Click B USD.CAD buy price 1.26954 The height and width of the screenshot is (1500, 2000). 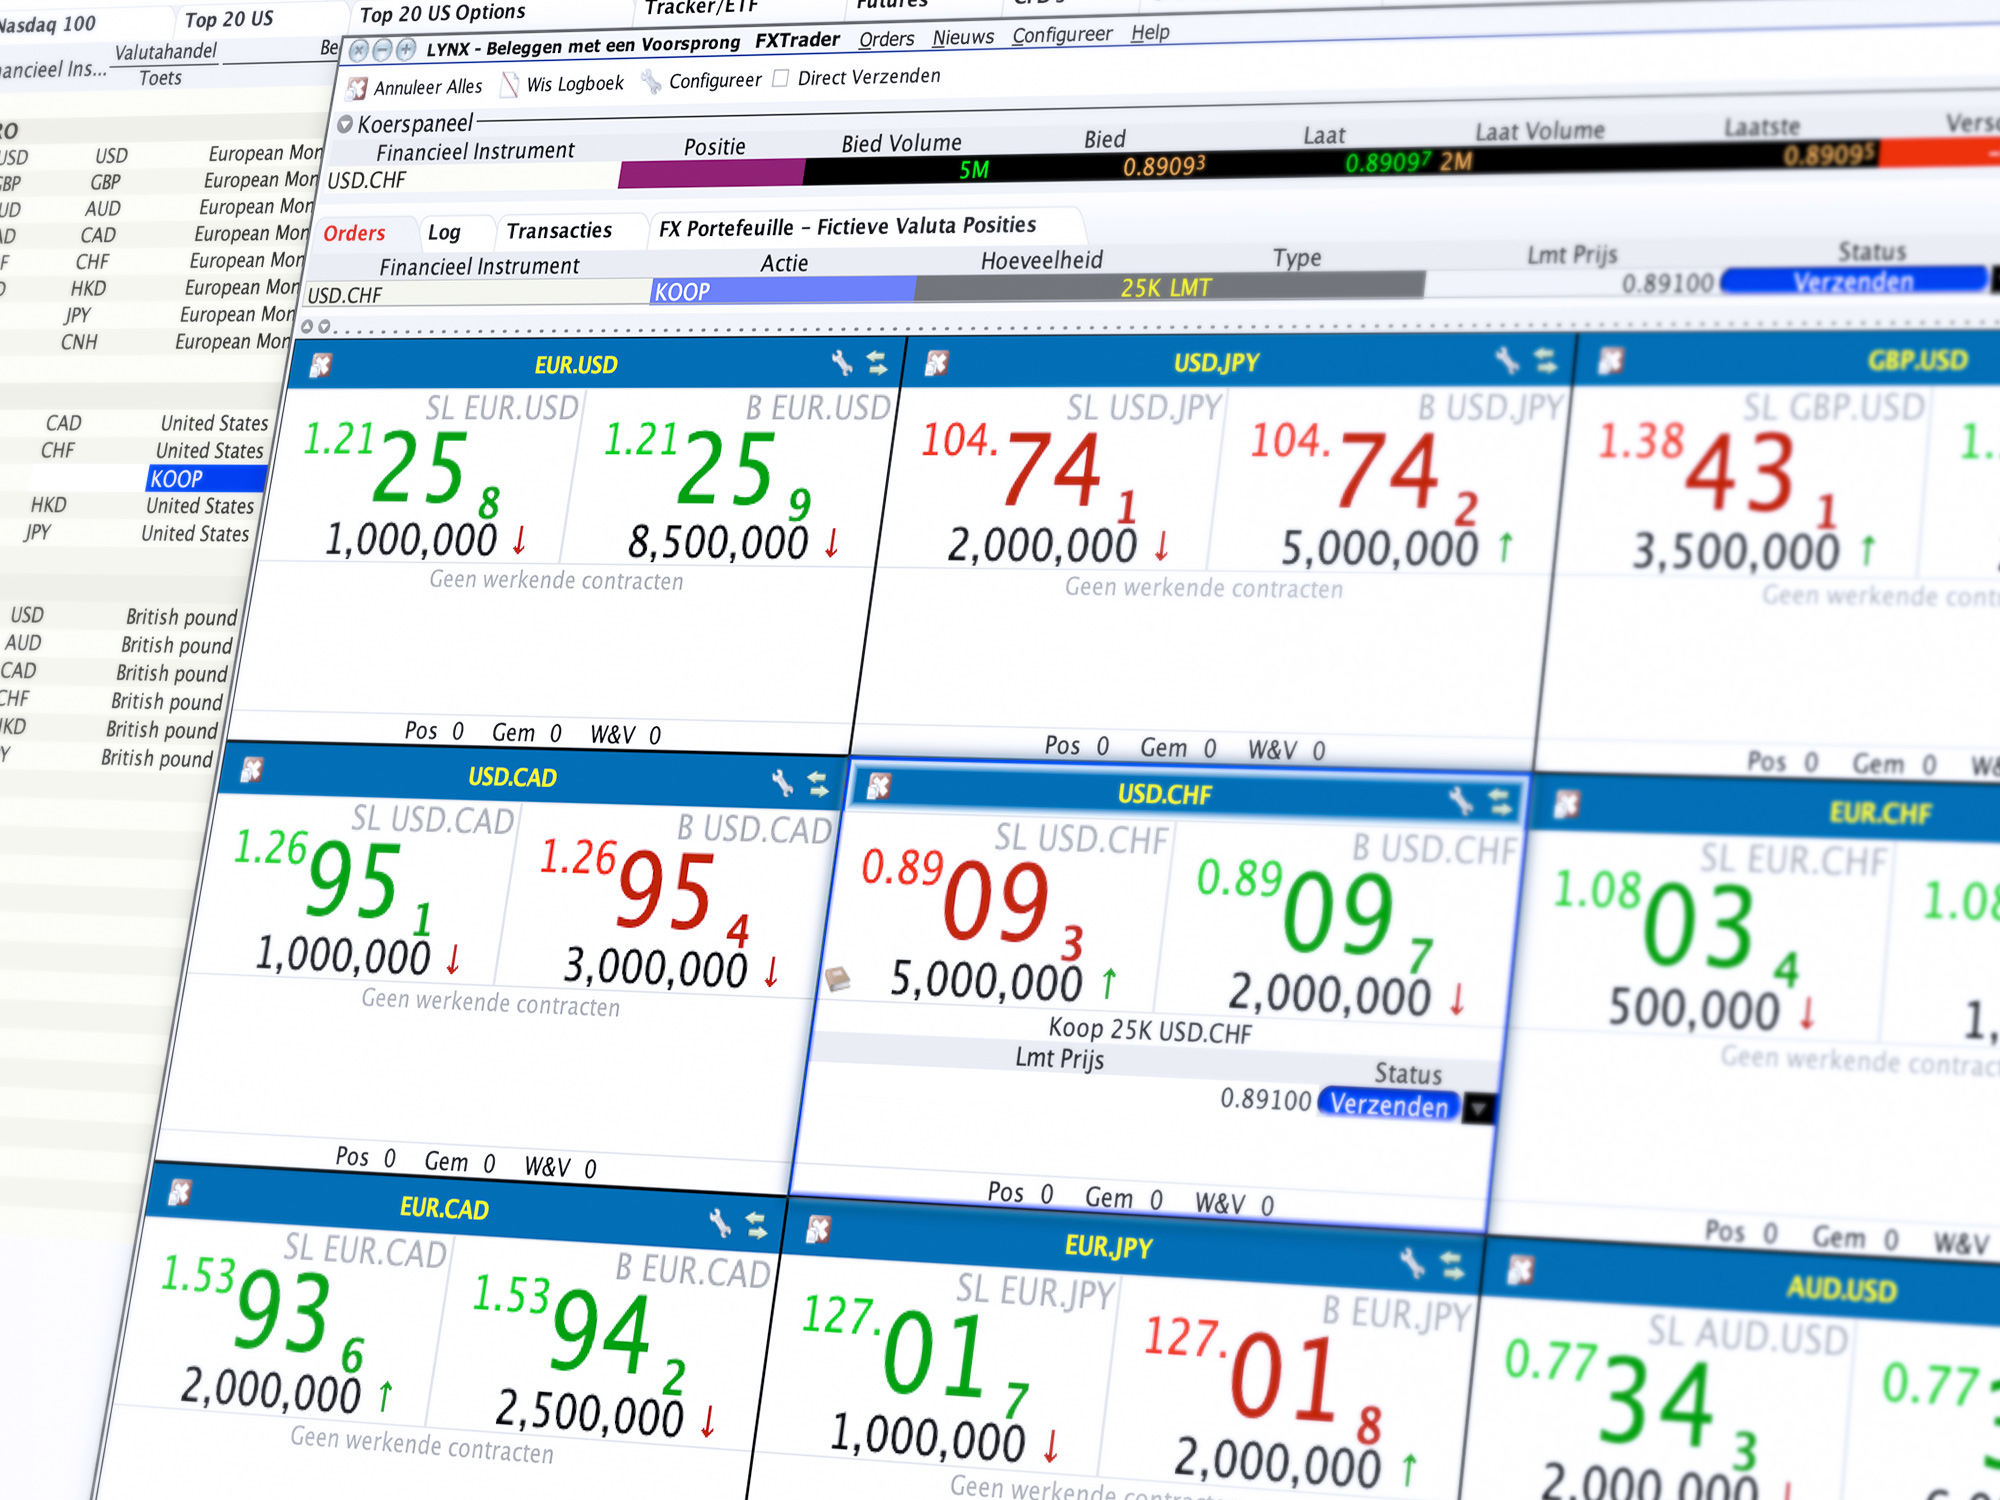(x=644, y=893)
